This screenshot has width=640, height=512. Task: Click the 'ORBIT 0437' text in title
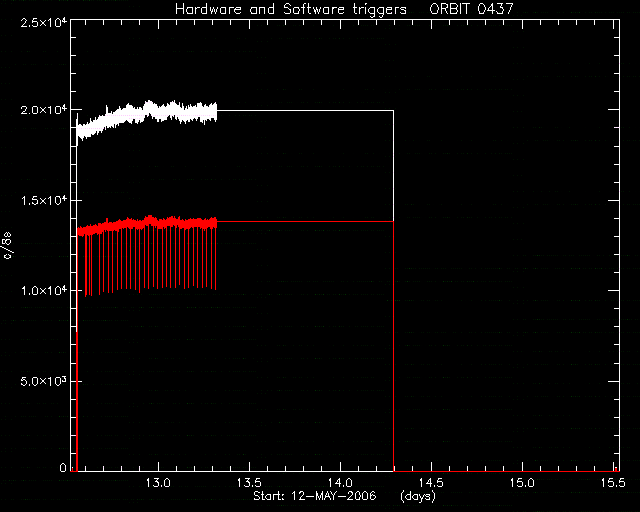[471, 9]
